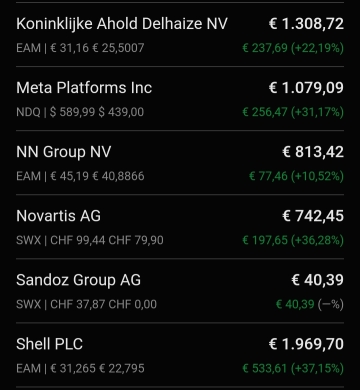The width and height of the screenshot is (360, 390).
Task: Click Ahold gain € 237,69 (+22,19%)
Action: [x=293, y=48]
